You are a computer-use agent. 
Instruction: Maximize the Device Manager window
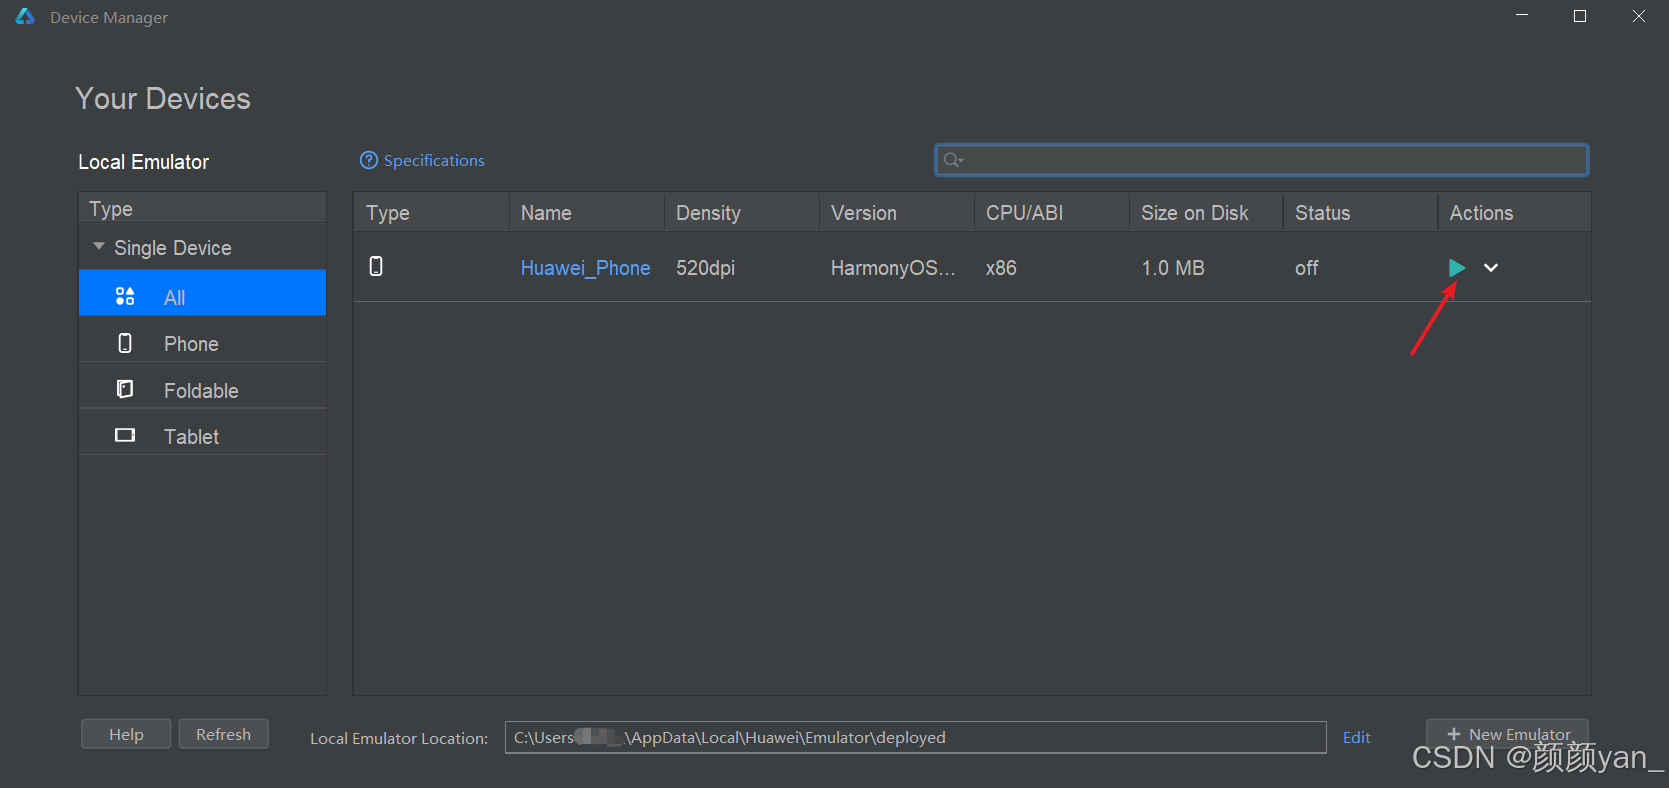(1580, 16)
